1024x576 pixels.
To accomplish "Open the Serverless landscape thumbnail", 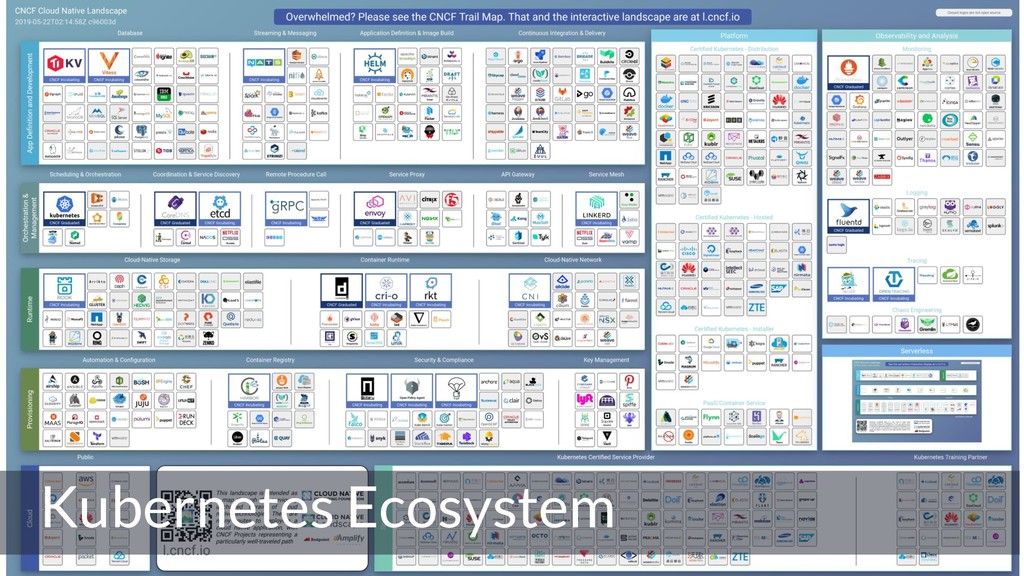I will coord(916,400).
